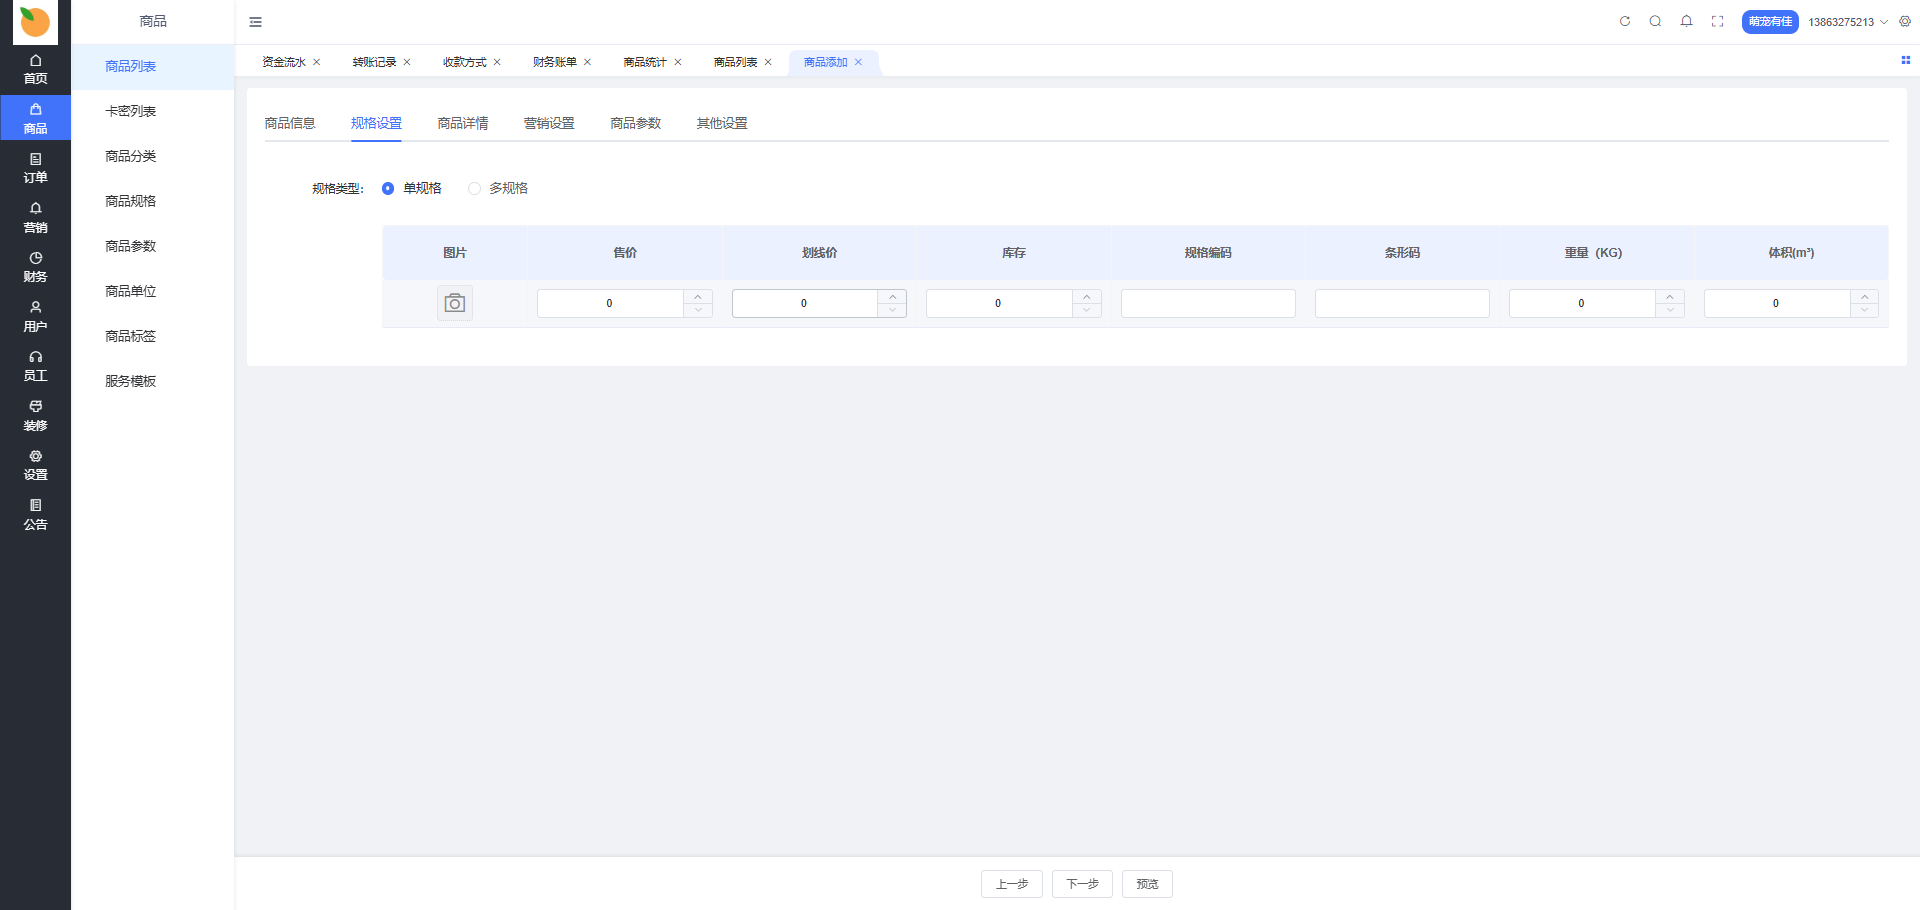Increase 售价 value with up arrow

(x=698, y=297)
